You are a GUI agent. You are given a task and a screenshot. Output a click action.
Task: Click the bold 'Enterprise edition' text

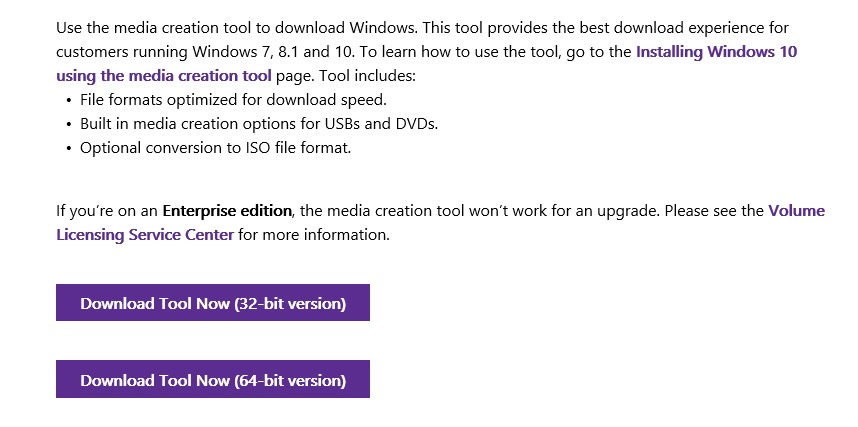pyautogui.click(x=227, y=211)
